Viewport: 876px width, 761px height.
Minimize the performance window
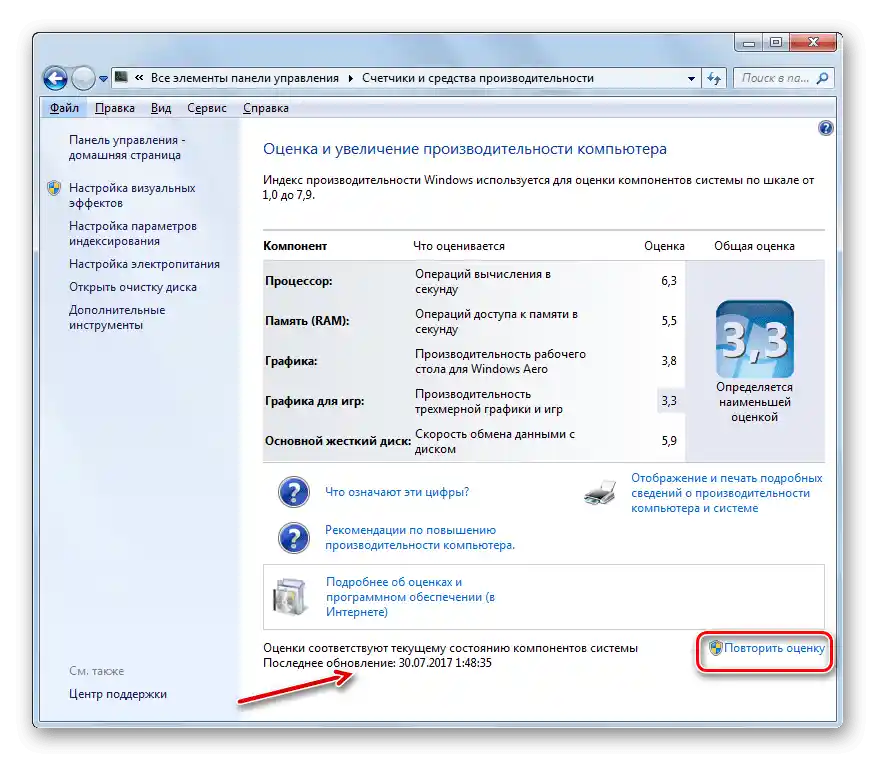tap(749, 42)
